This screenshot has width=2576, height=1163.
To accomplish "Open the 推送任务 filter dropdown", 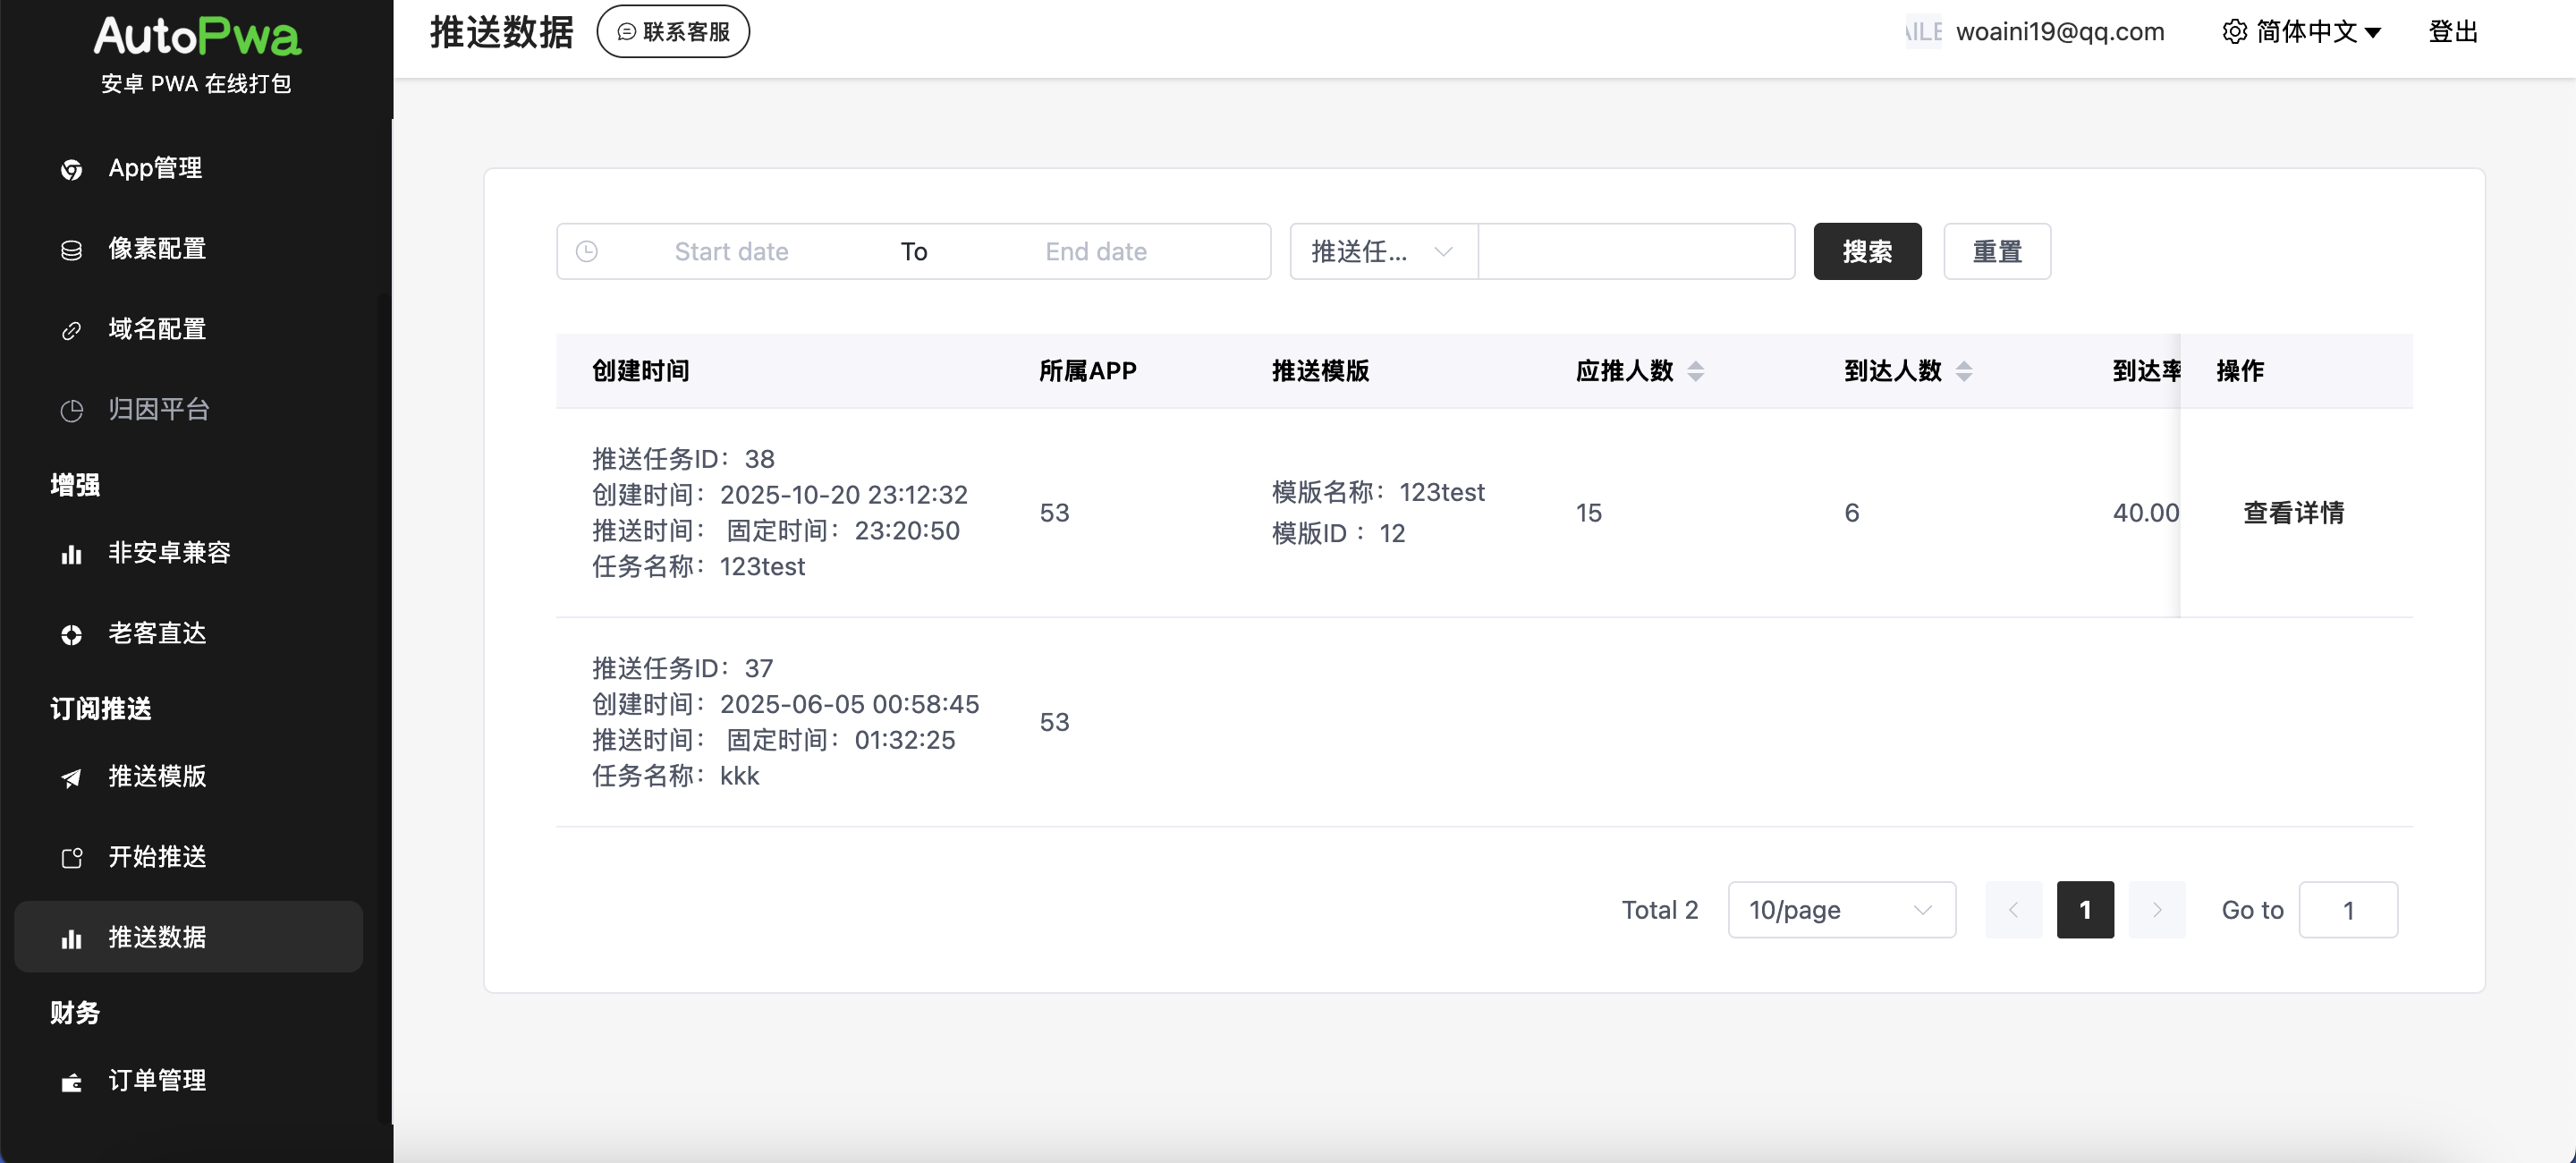I will tap(1381, 251).
